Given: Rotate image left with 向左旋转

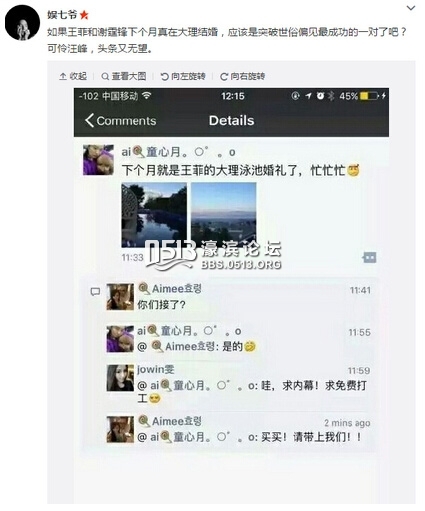Looking at the screenshot, I should click(183, 76).
